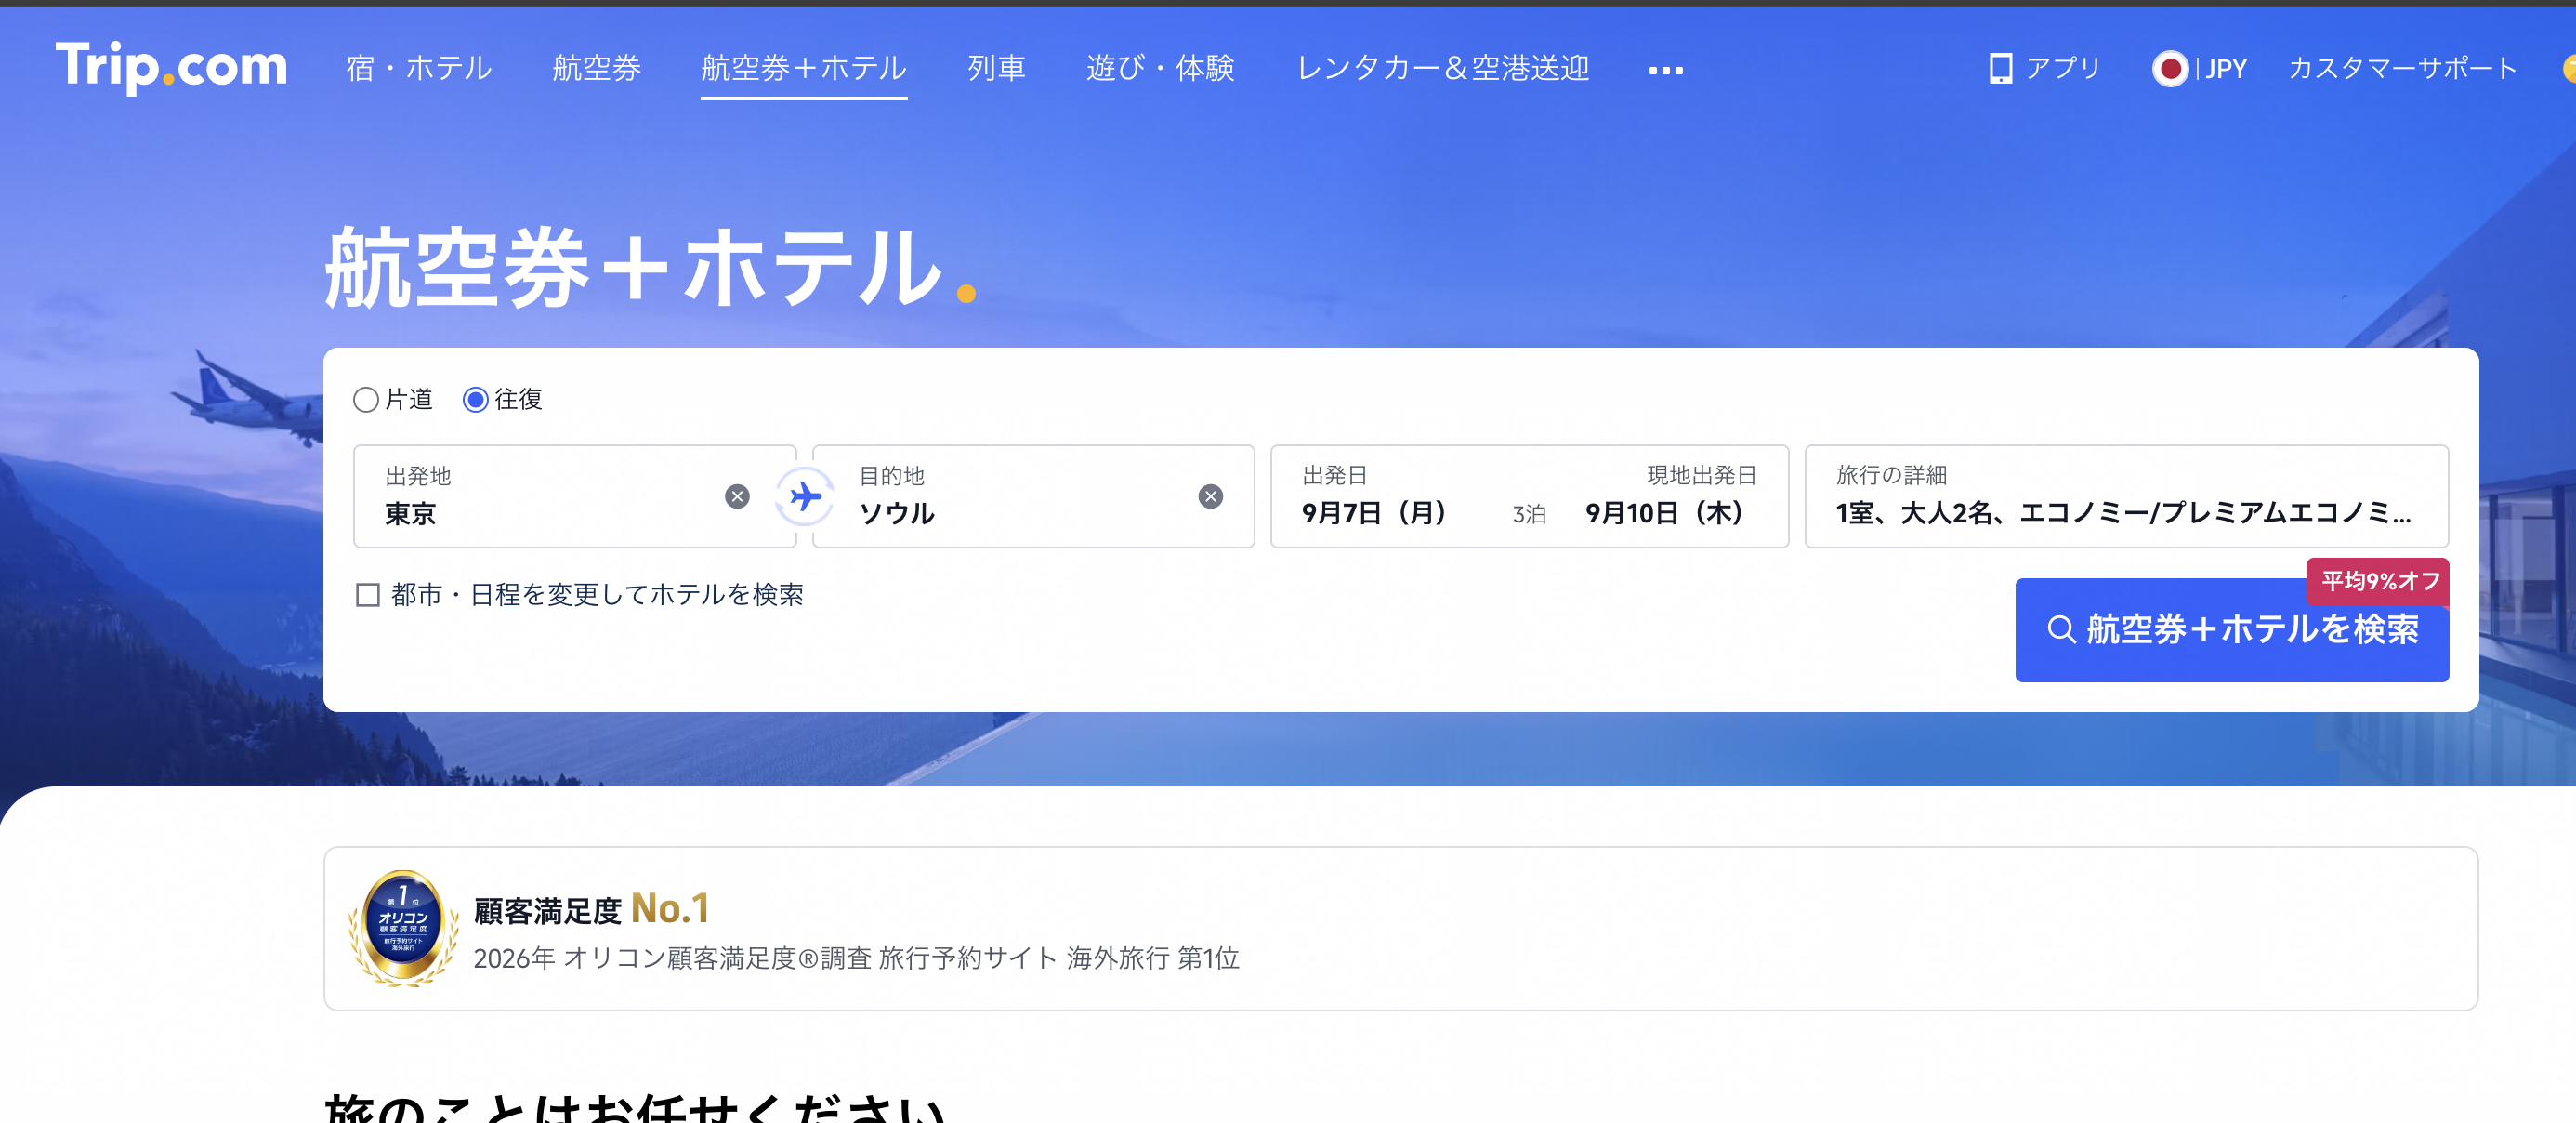Select the 航空券+ホテル tab
2576x1123 pixels.
point(804,68)
